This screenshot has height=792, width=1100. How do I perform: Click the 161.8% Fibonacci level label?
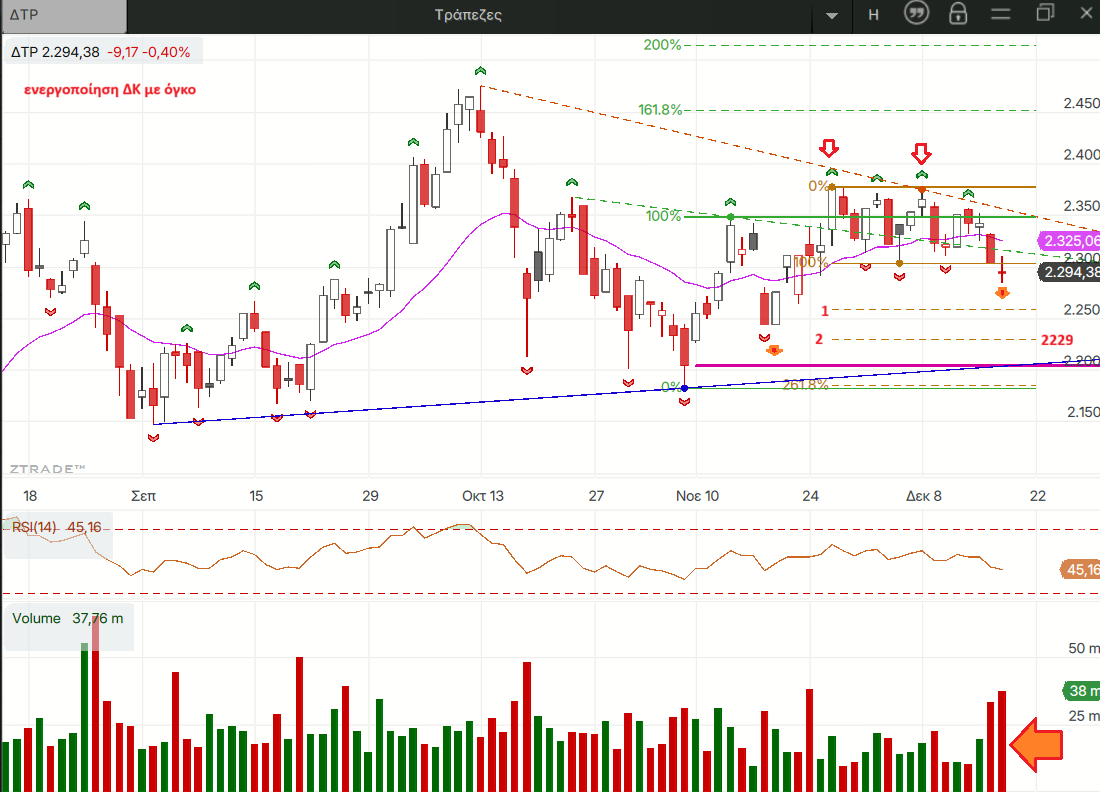pos(659,110)
